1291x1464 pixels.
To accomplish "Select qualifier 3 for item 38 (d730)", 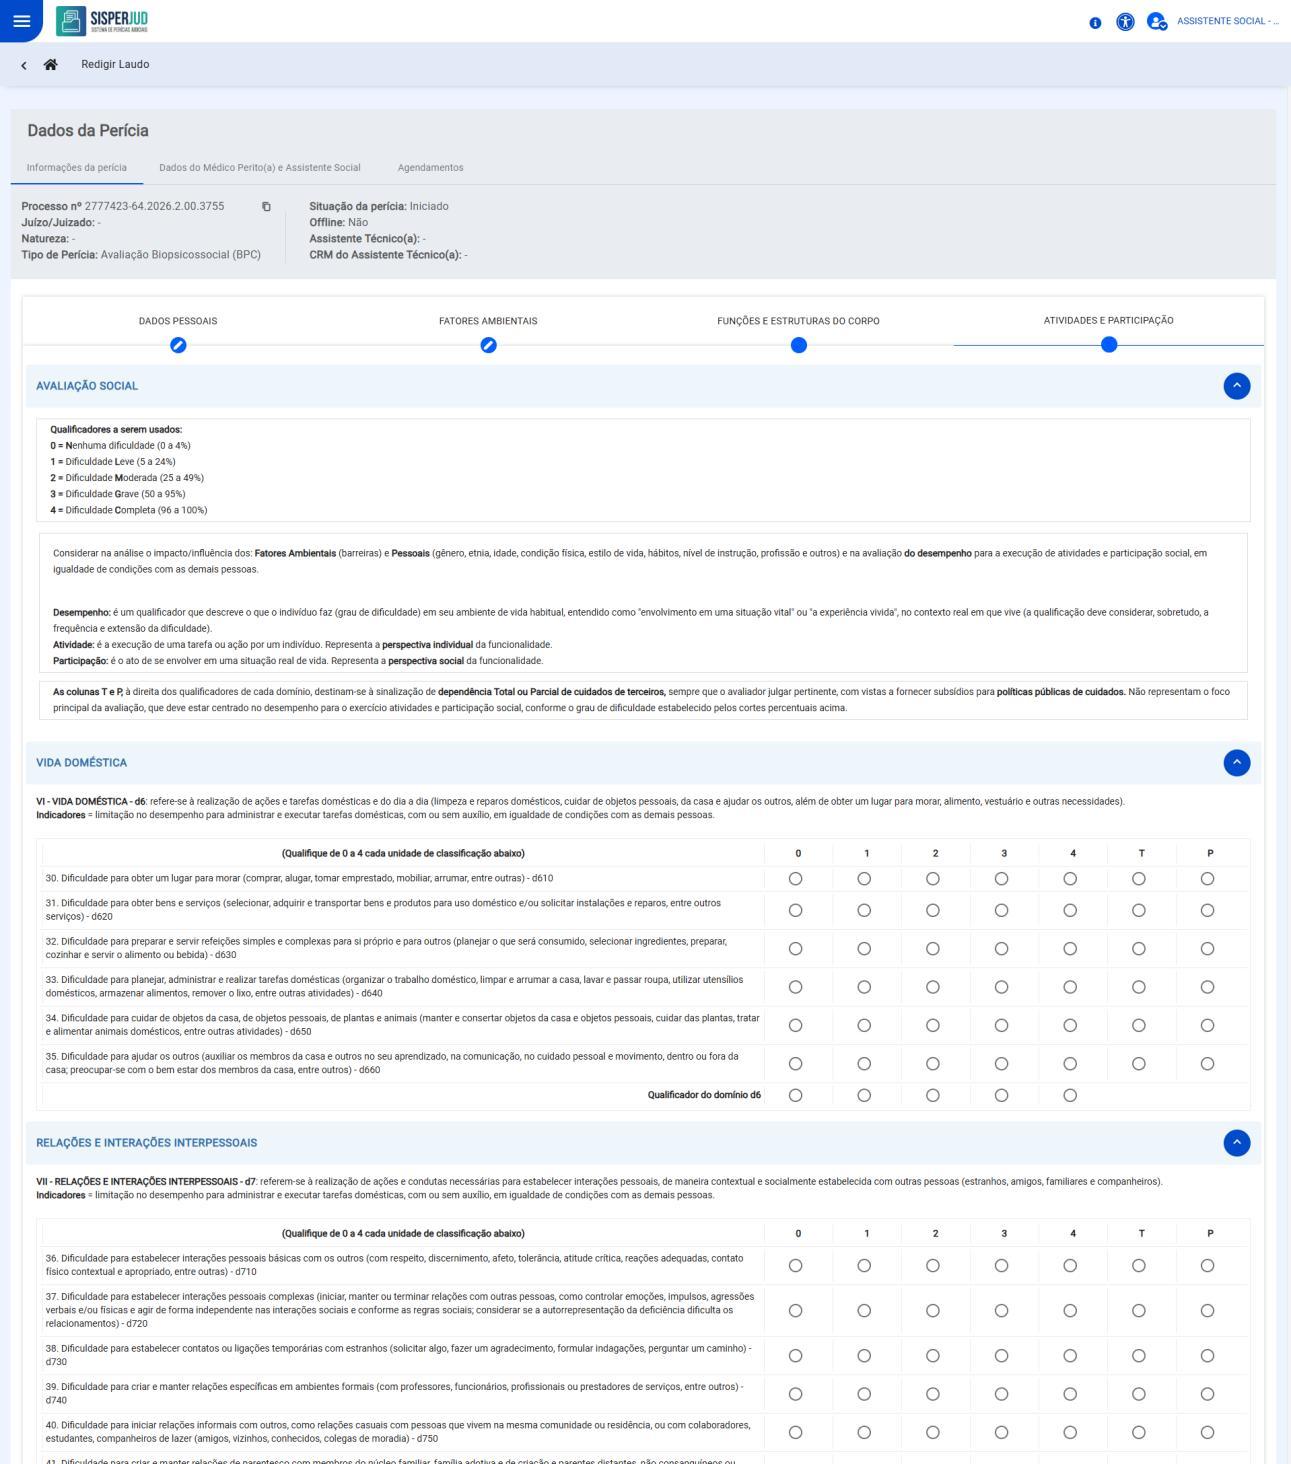I will point(1001,1356).
